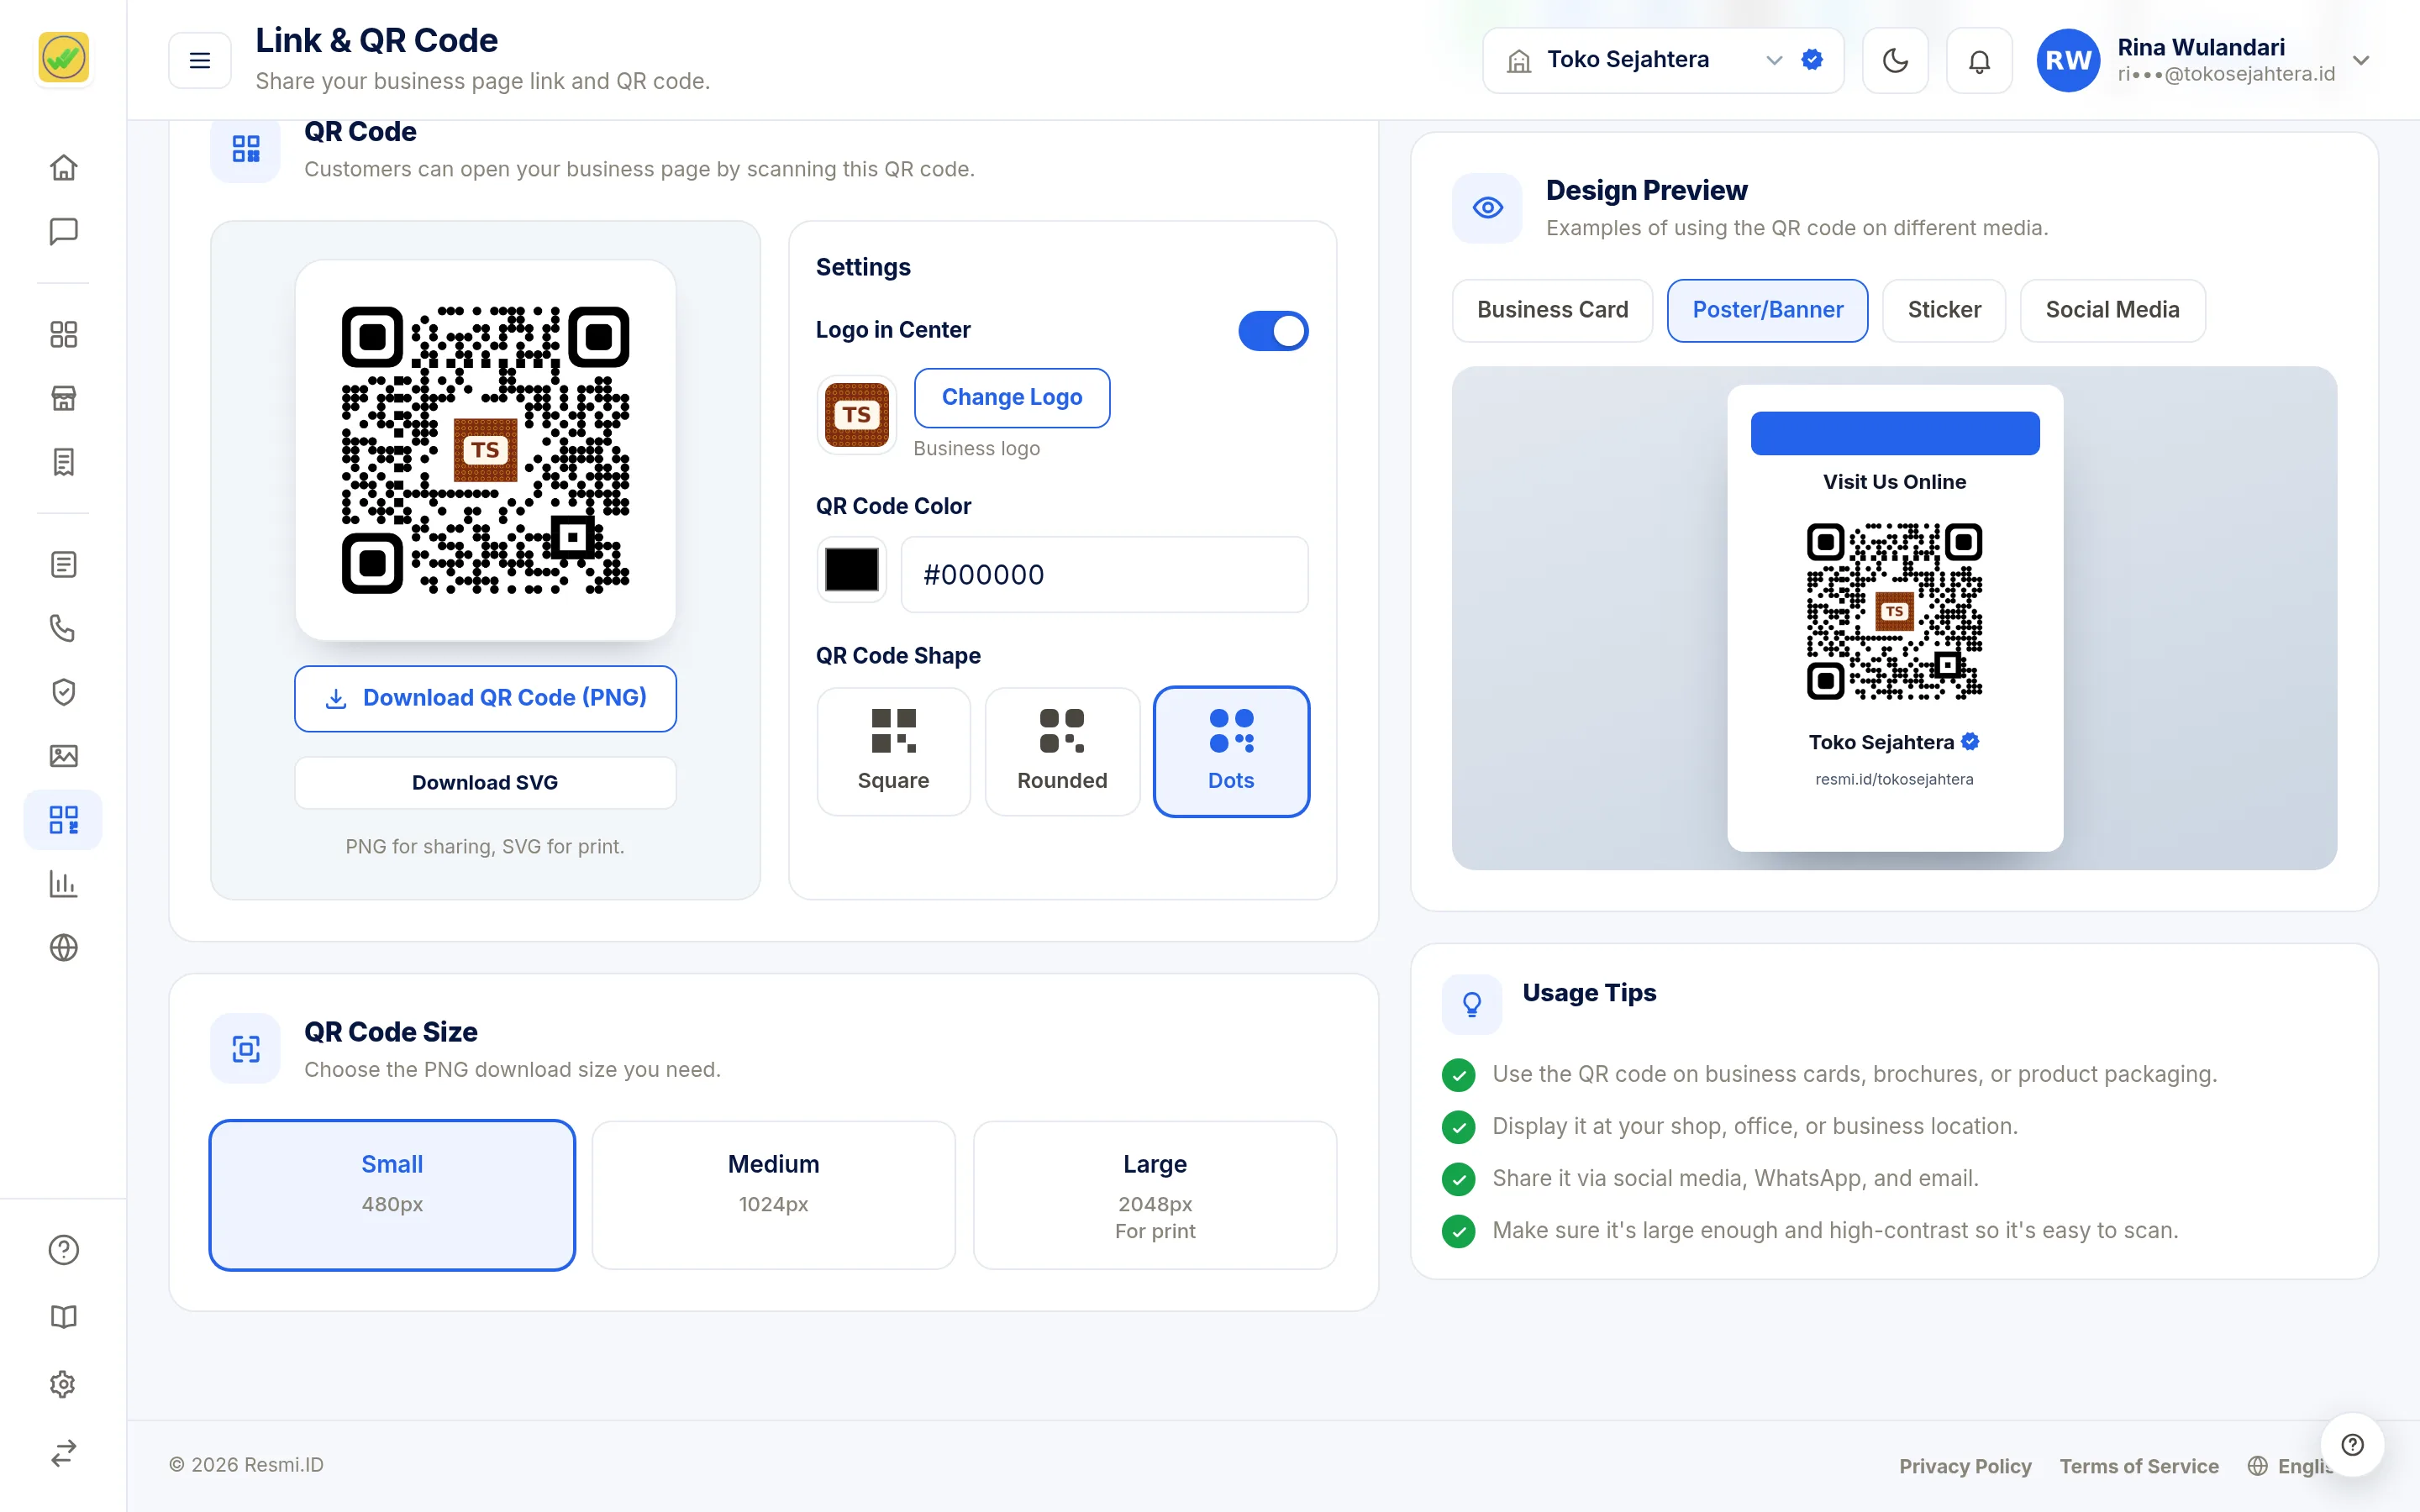This screenshot has width=2420, height=1512.
Task: Click the Resmi.ID checkmark logo
Action: click(x=63, y=58)
